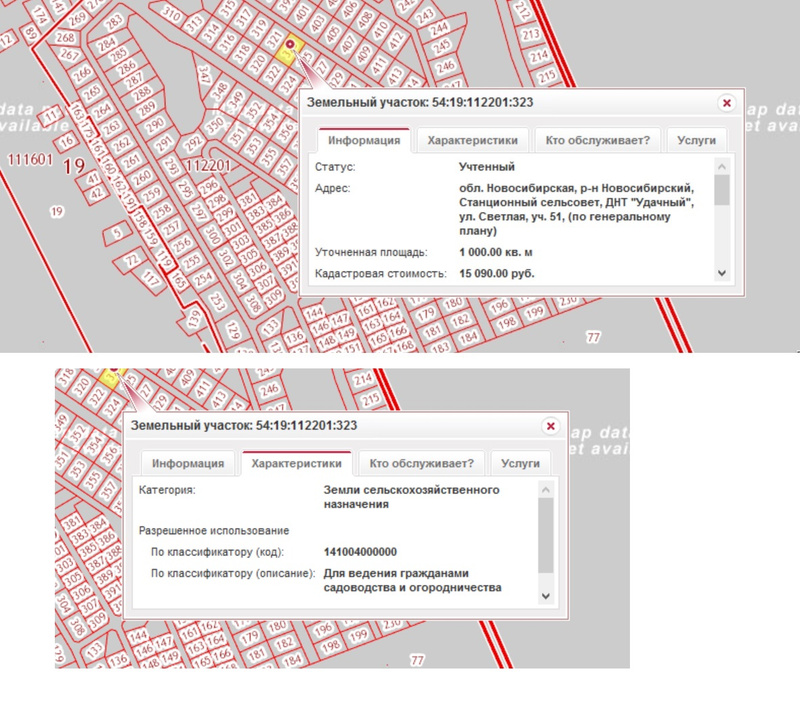The image size is (800, 726).
Task: Open Кто обслуживает? tab in upper popup
Action: (597, 140)
